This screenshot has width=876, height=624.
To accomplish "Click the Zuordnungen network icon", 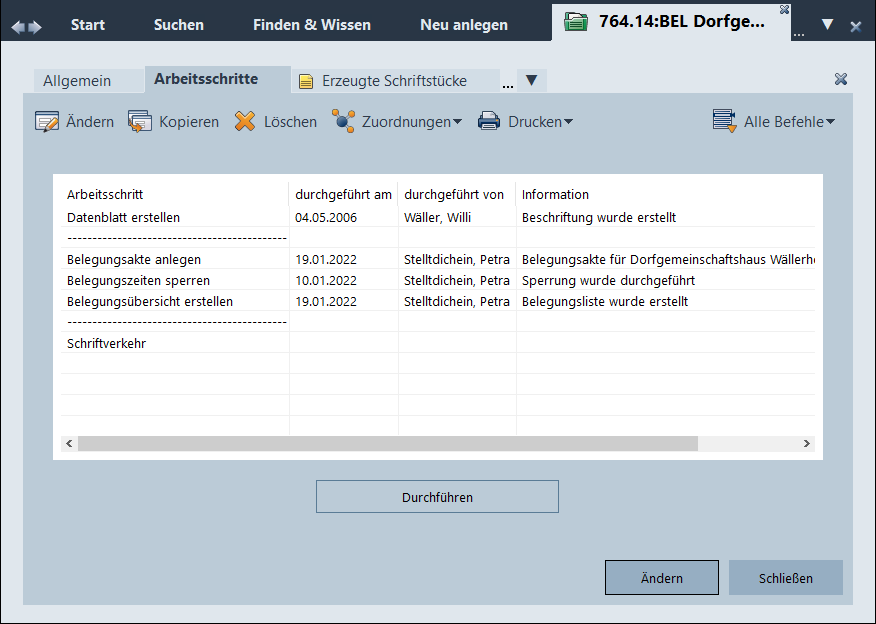I will pos(344,122).
